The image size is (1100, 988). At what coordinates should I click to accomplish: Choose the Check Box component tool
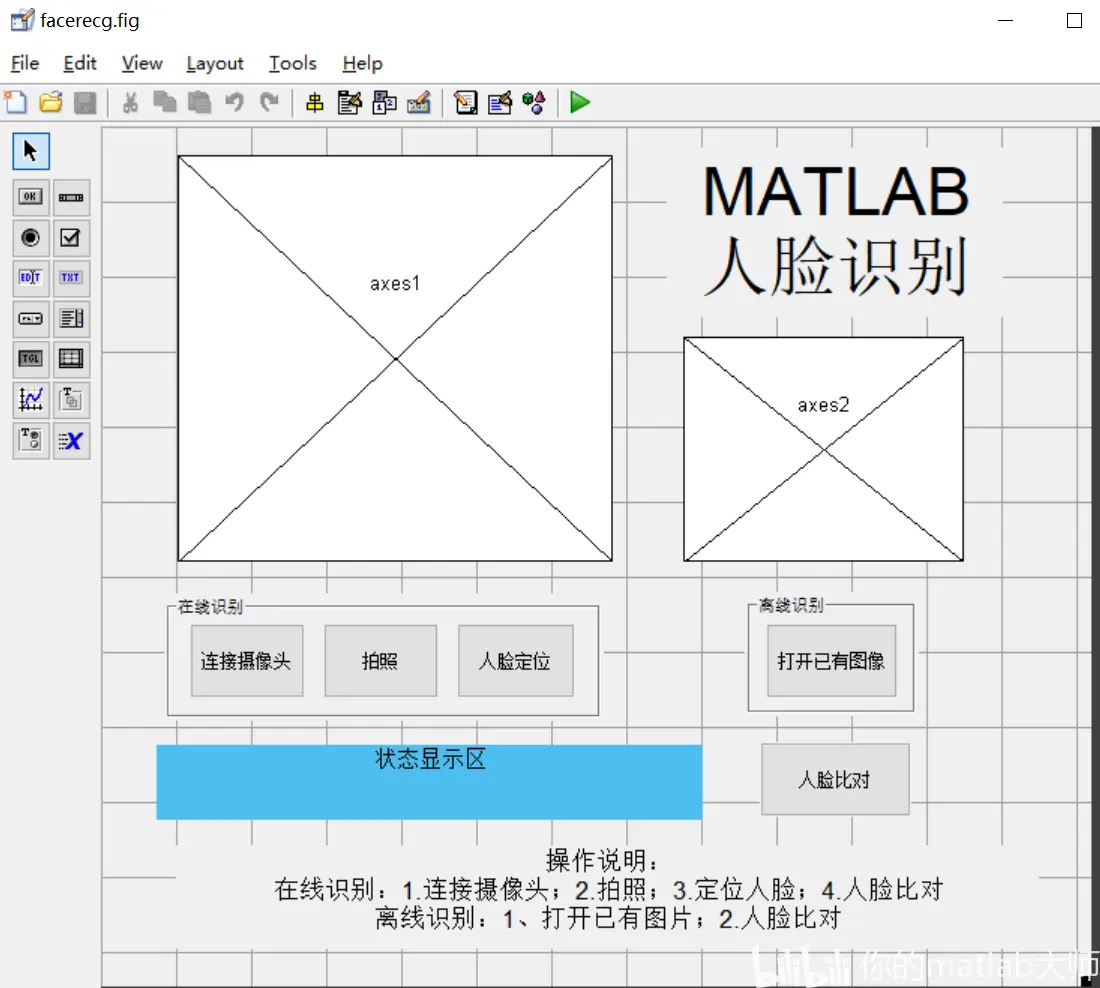(x=71, y=238)
